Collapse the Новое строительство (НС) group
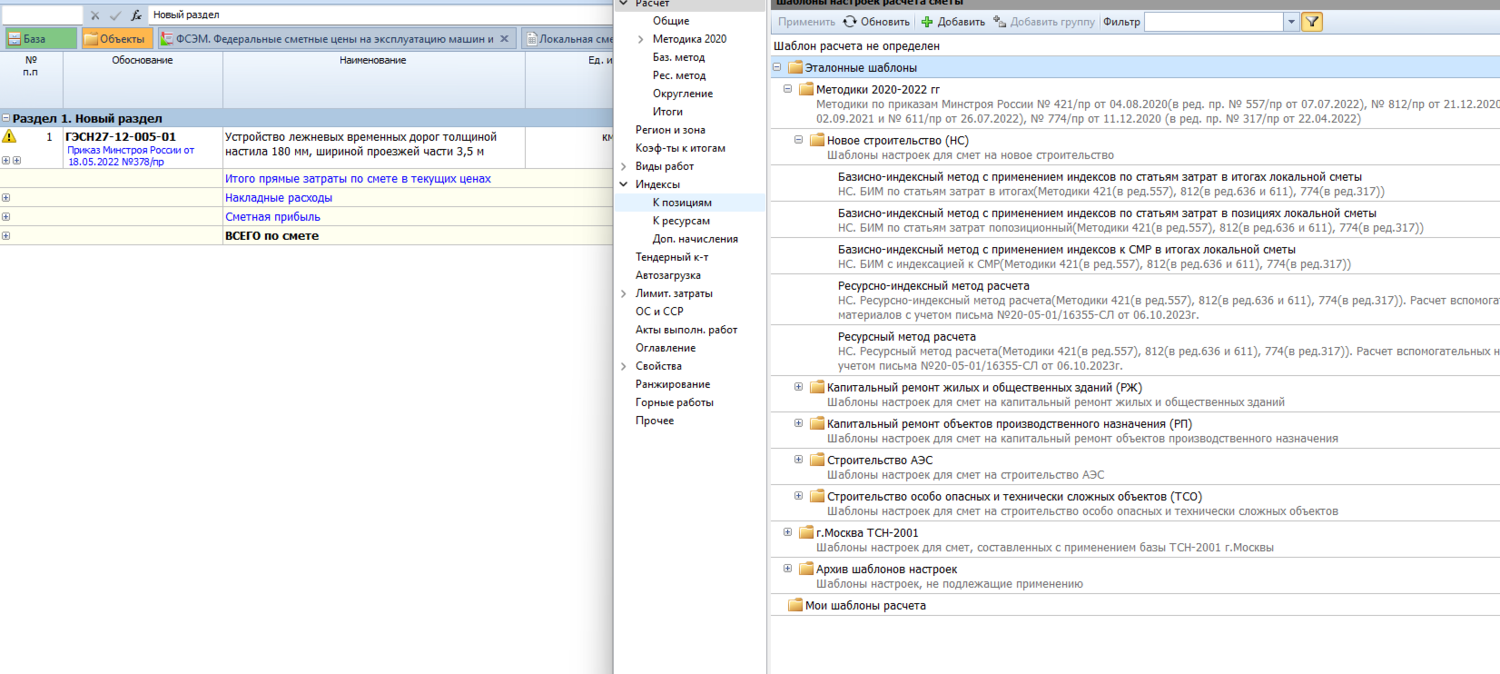 pos(799,140)
